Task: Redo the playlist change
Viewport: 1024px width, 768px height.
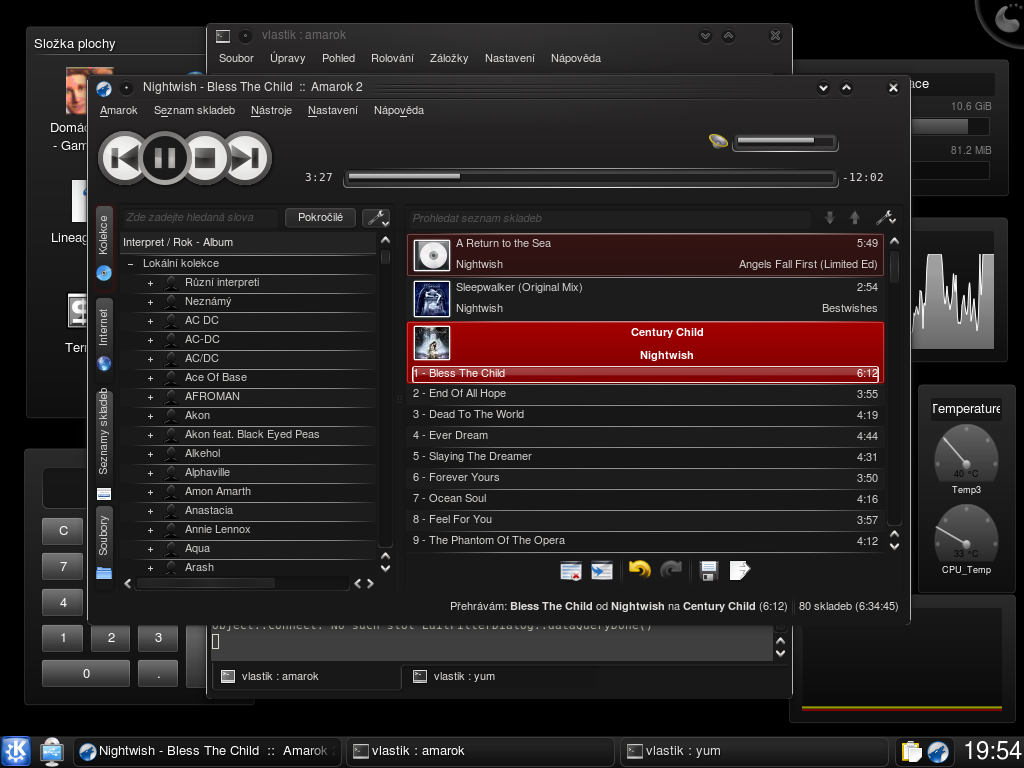Action: [x=671, y=569]
